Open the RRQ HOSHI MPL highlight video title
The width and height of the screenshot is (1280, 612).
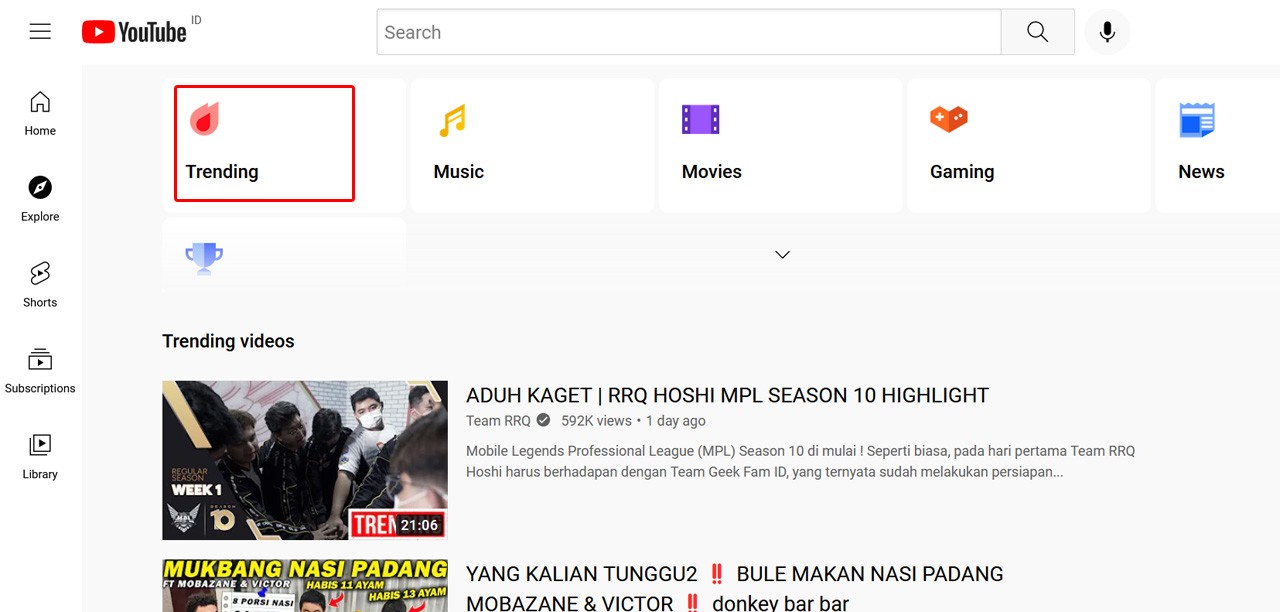point(727,395)
